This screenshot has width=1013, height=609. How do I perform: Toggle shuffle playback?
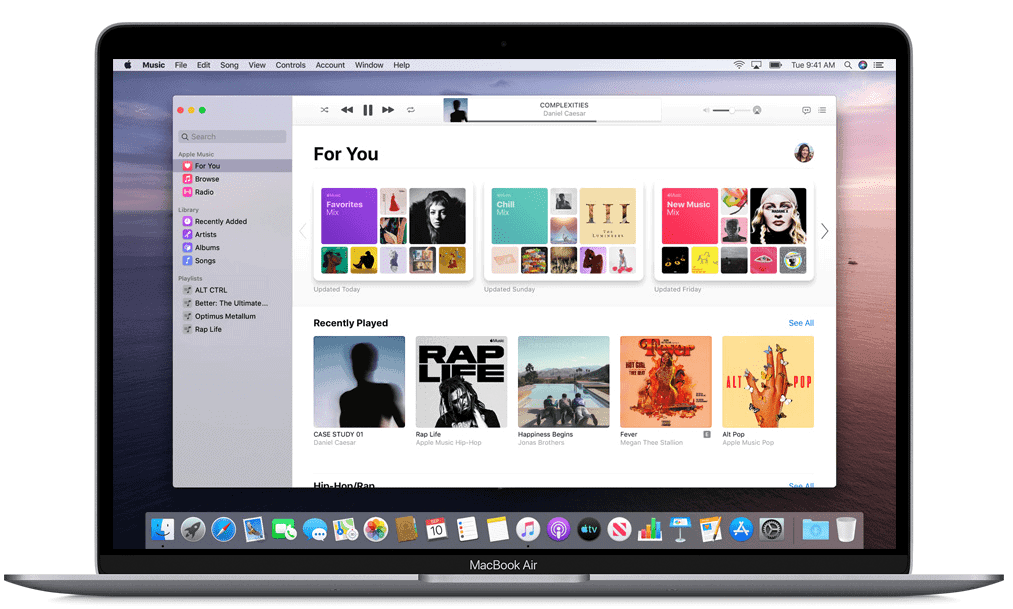pos(324,110)
